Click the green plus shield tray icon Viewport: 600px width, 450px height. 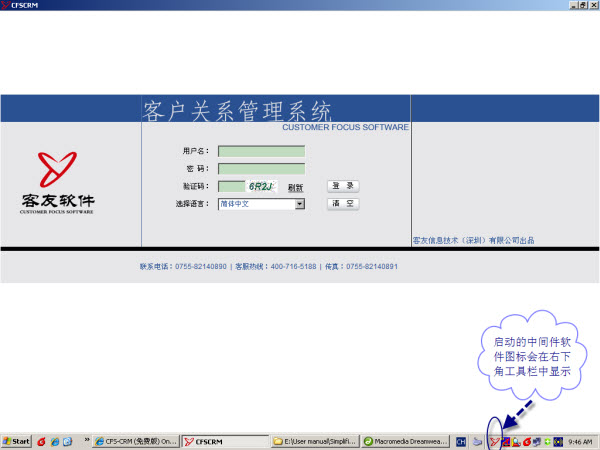click(548, 442)
